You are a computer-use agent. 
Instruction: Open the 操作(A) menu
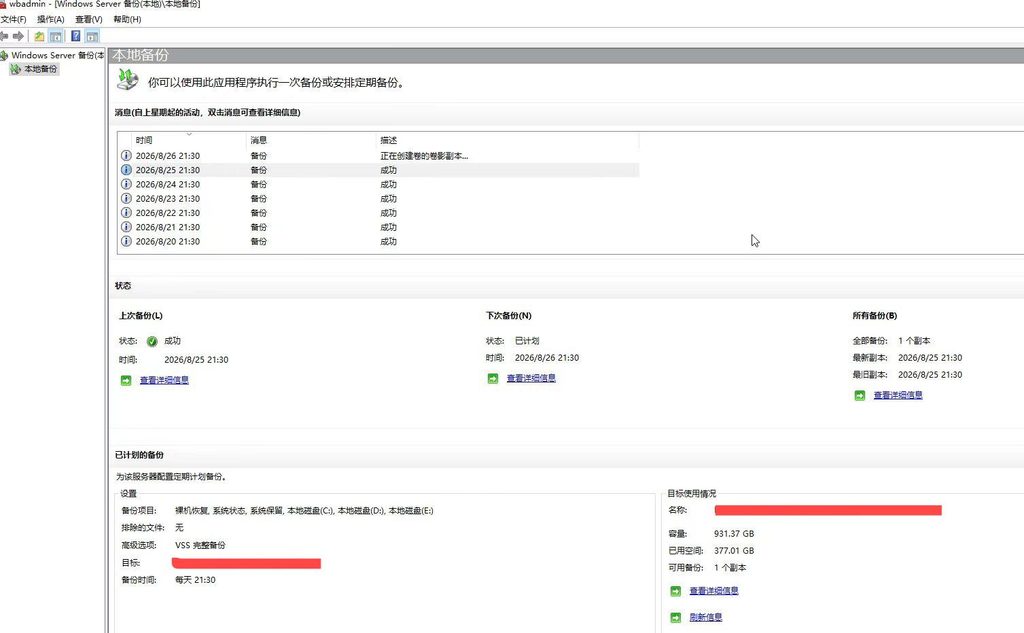point(51,20)
